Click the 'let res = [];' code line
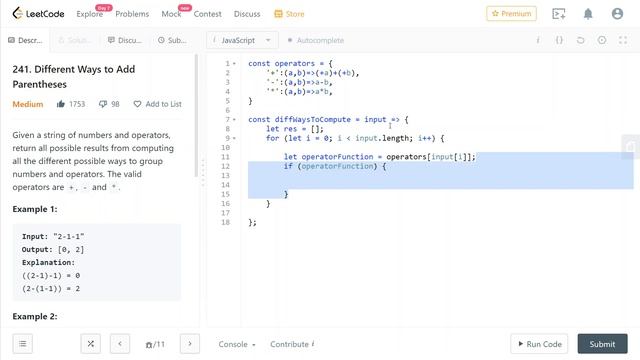Screen dimensions: 640x360 (295, 129)
